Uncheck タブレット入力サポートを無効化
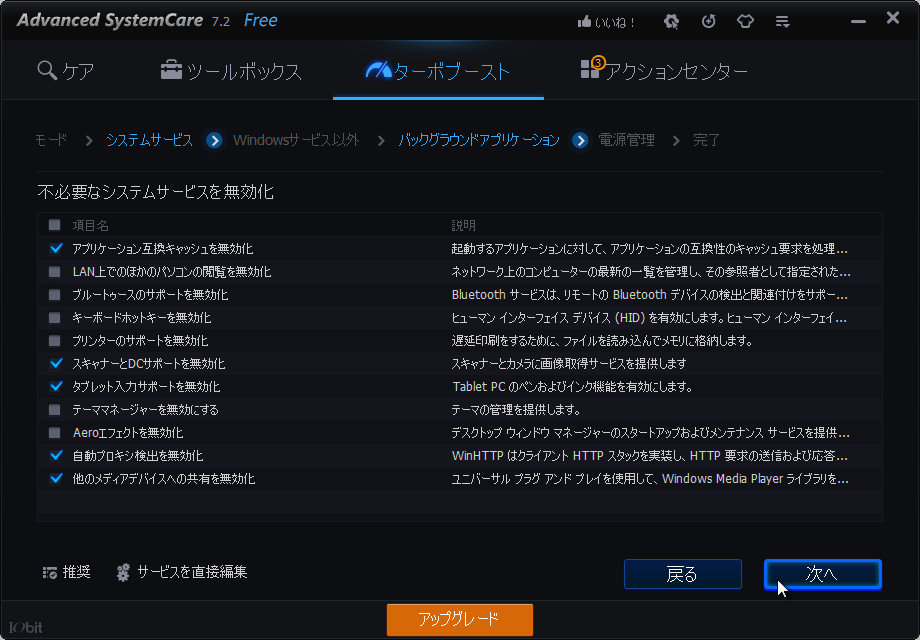 click(55, 387)
